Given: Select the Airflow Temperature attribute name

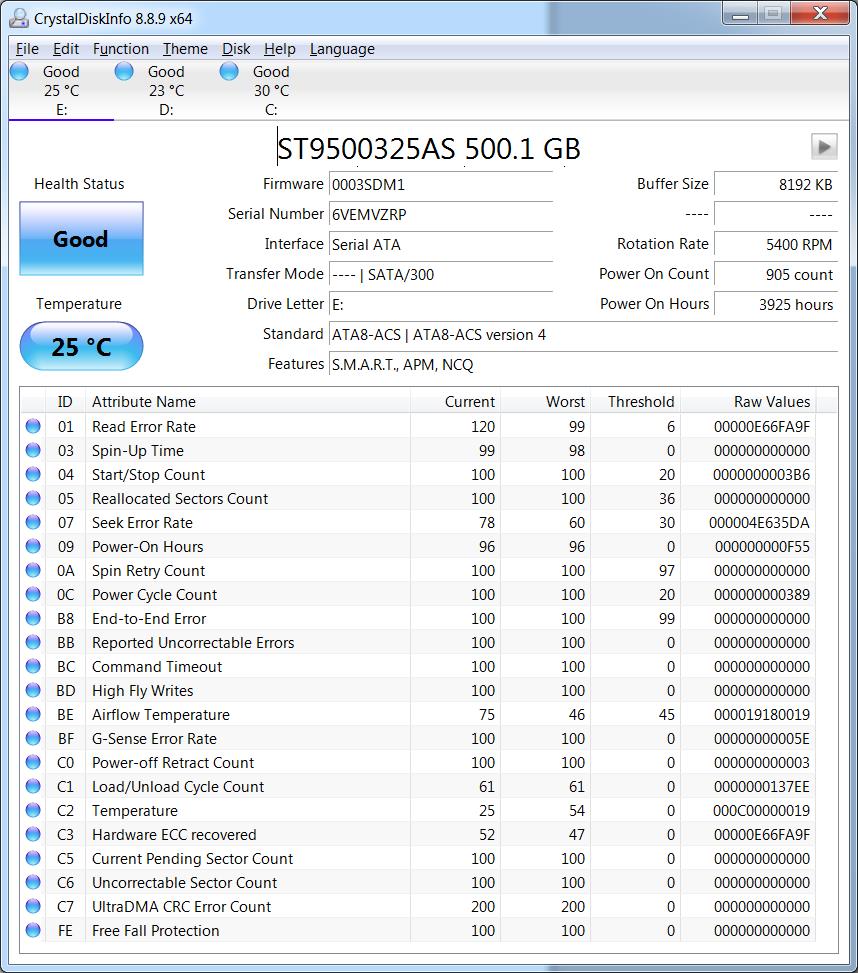Looking at the screenshot, I should click(x=161, y=715).
